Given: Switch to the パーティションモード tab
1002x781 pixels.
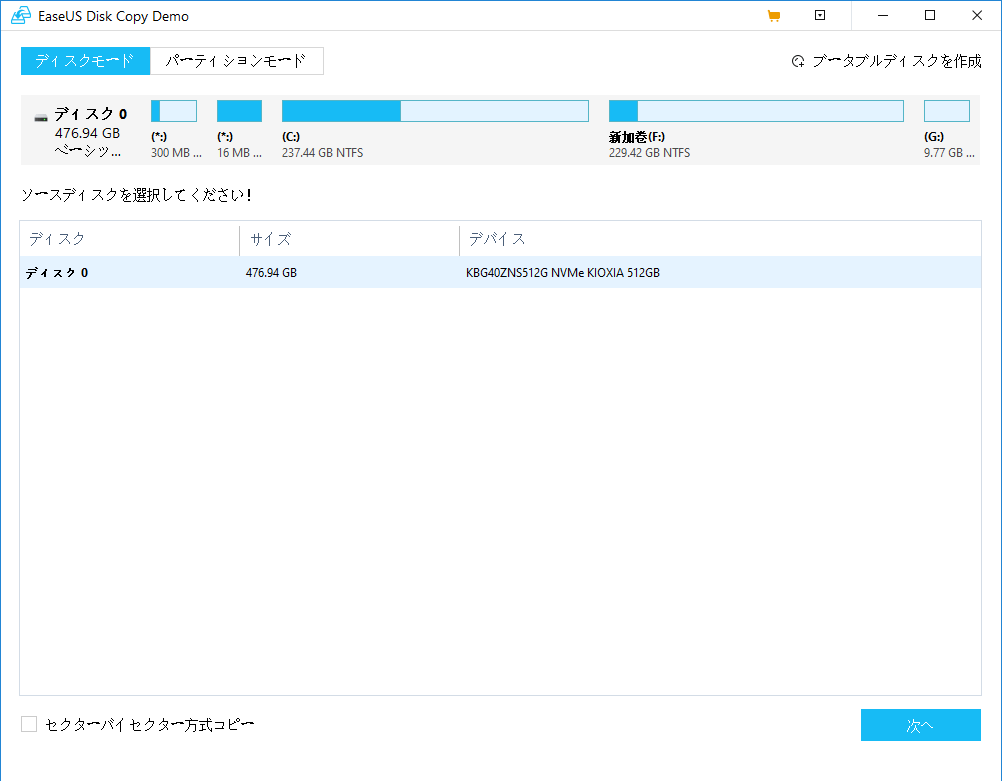Looking at the screenshot, I should [x=236, y=61].
